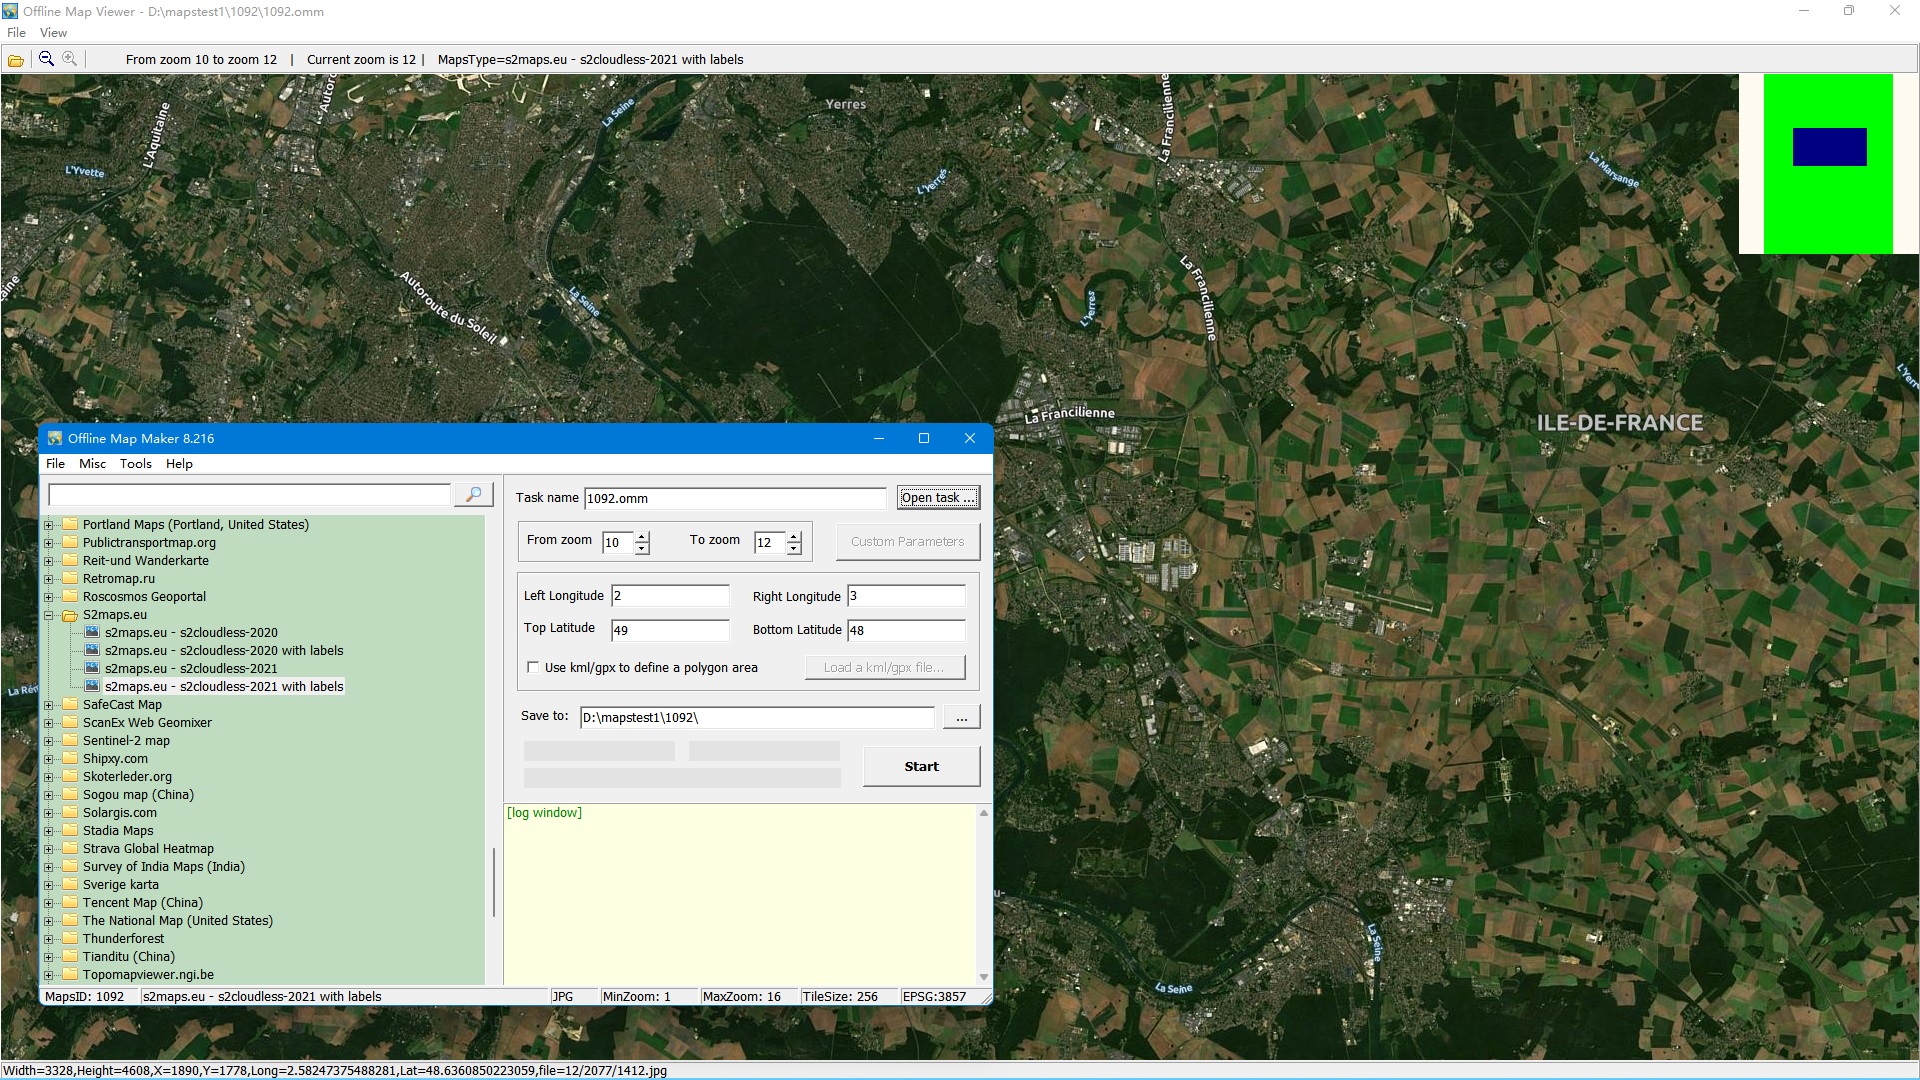The height and width of the screenshot is (1080, 1920).
Task: Click the Offline Map Viewer title bar app icon
Action: pyautogui.click(x=10, y=11)
